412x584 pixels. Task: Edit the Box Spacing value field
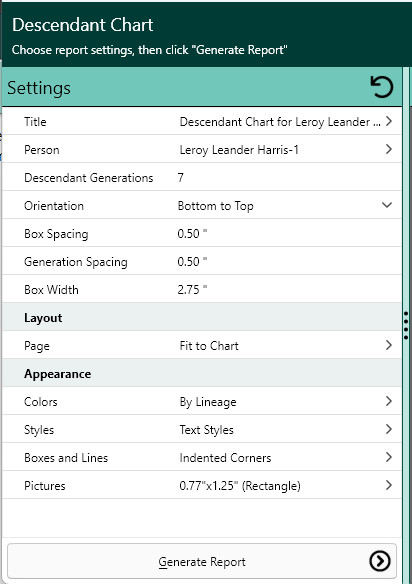pos(192,234)
